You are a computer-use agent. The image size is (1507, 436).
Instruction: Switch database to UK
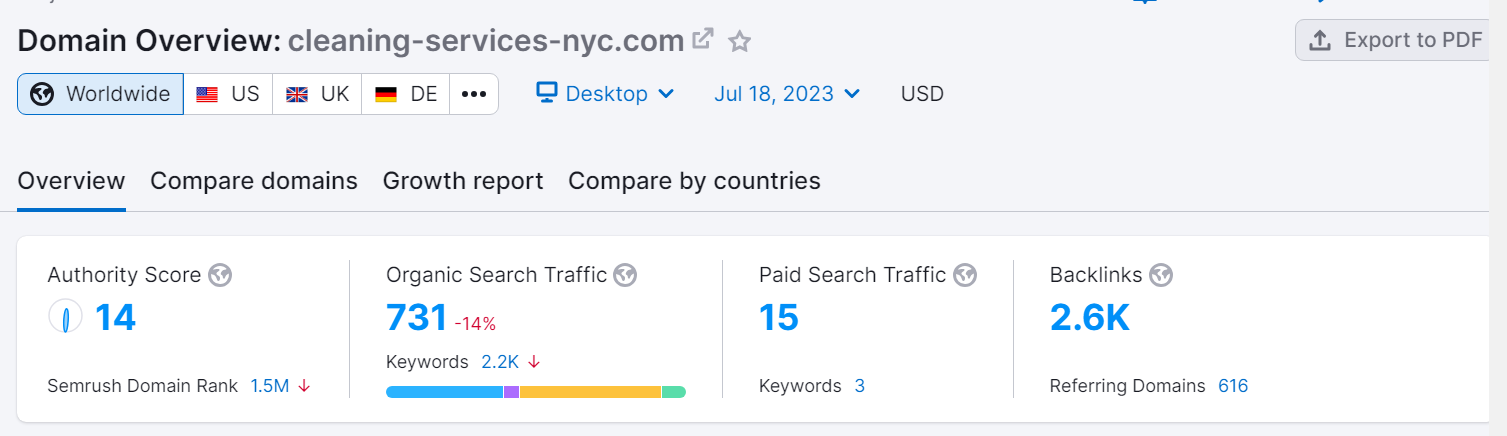point(317,94)
